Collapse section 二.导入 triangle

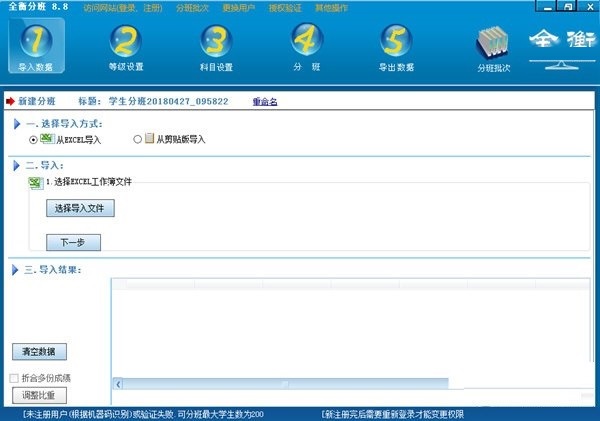click(x=17, y=164)
